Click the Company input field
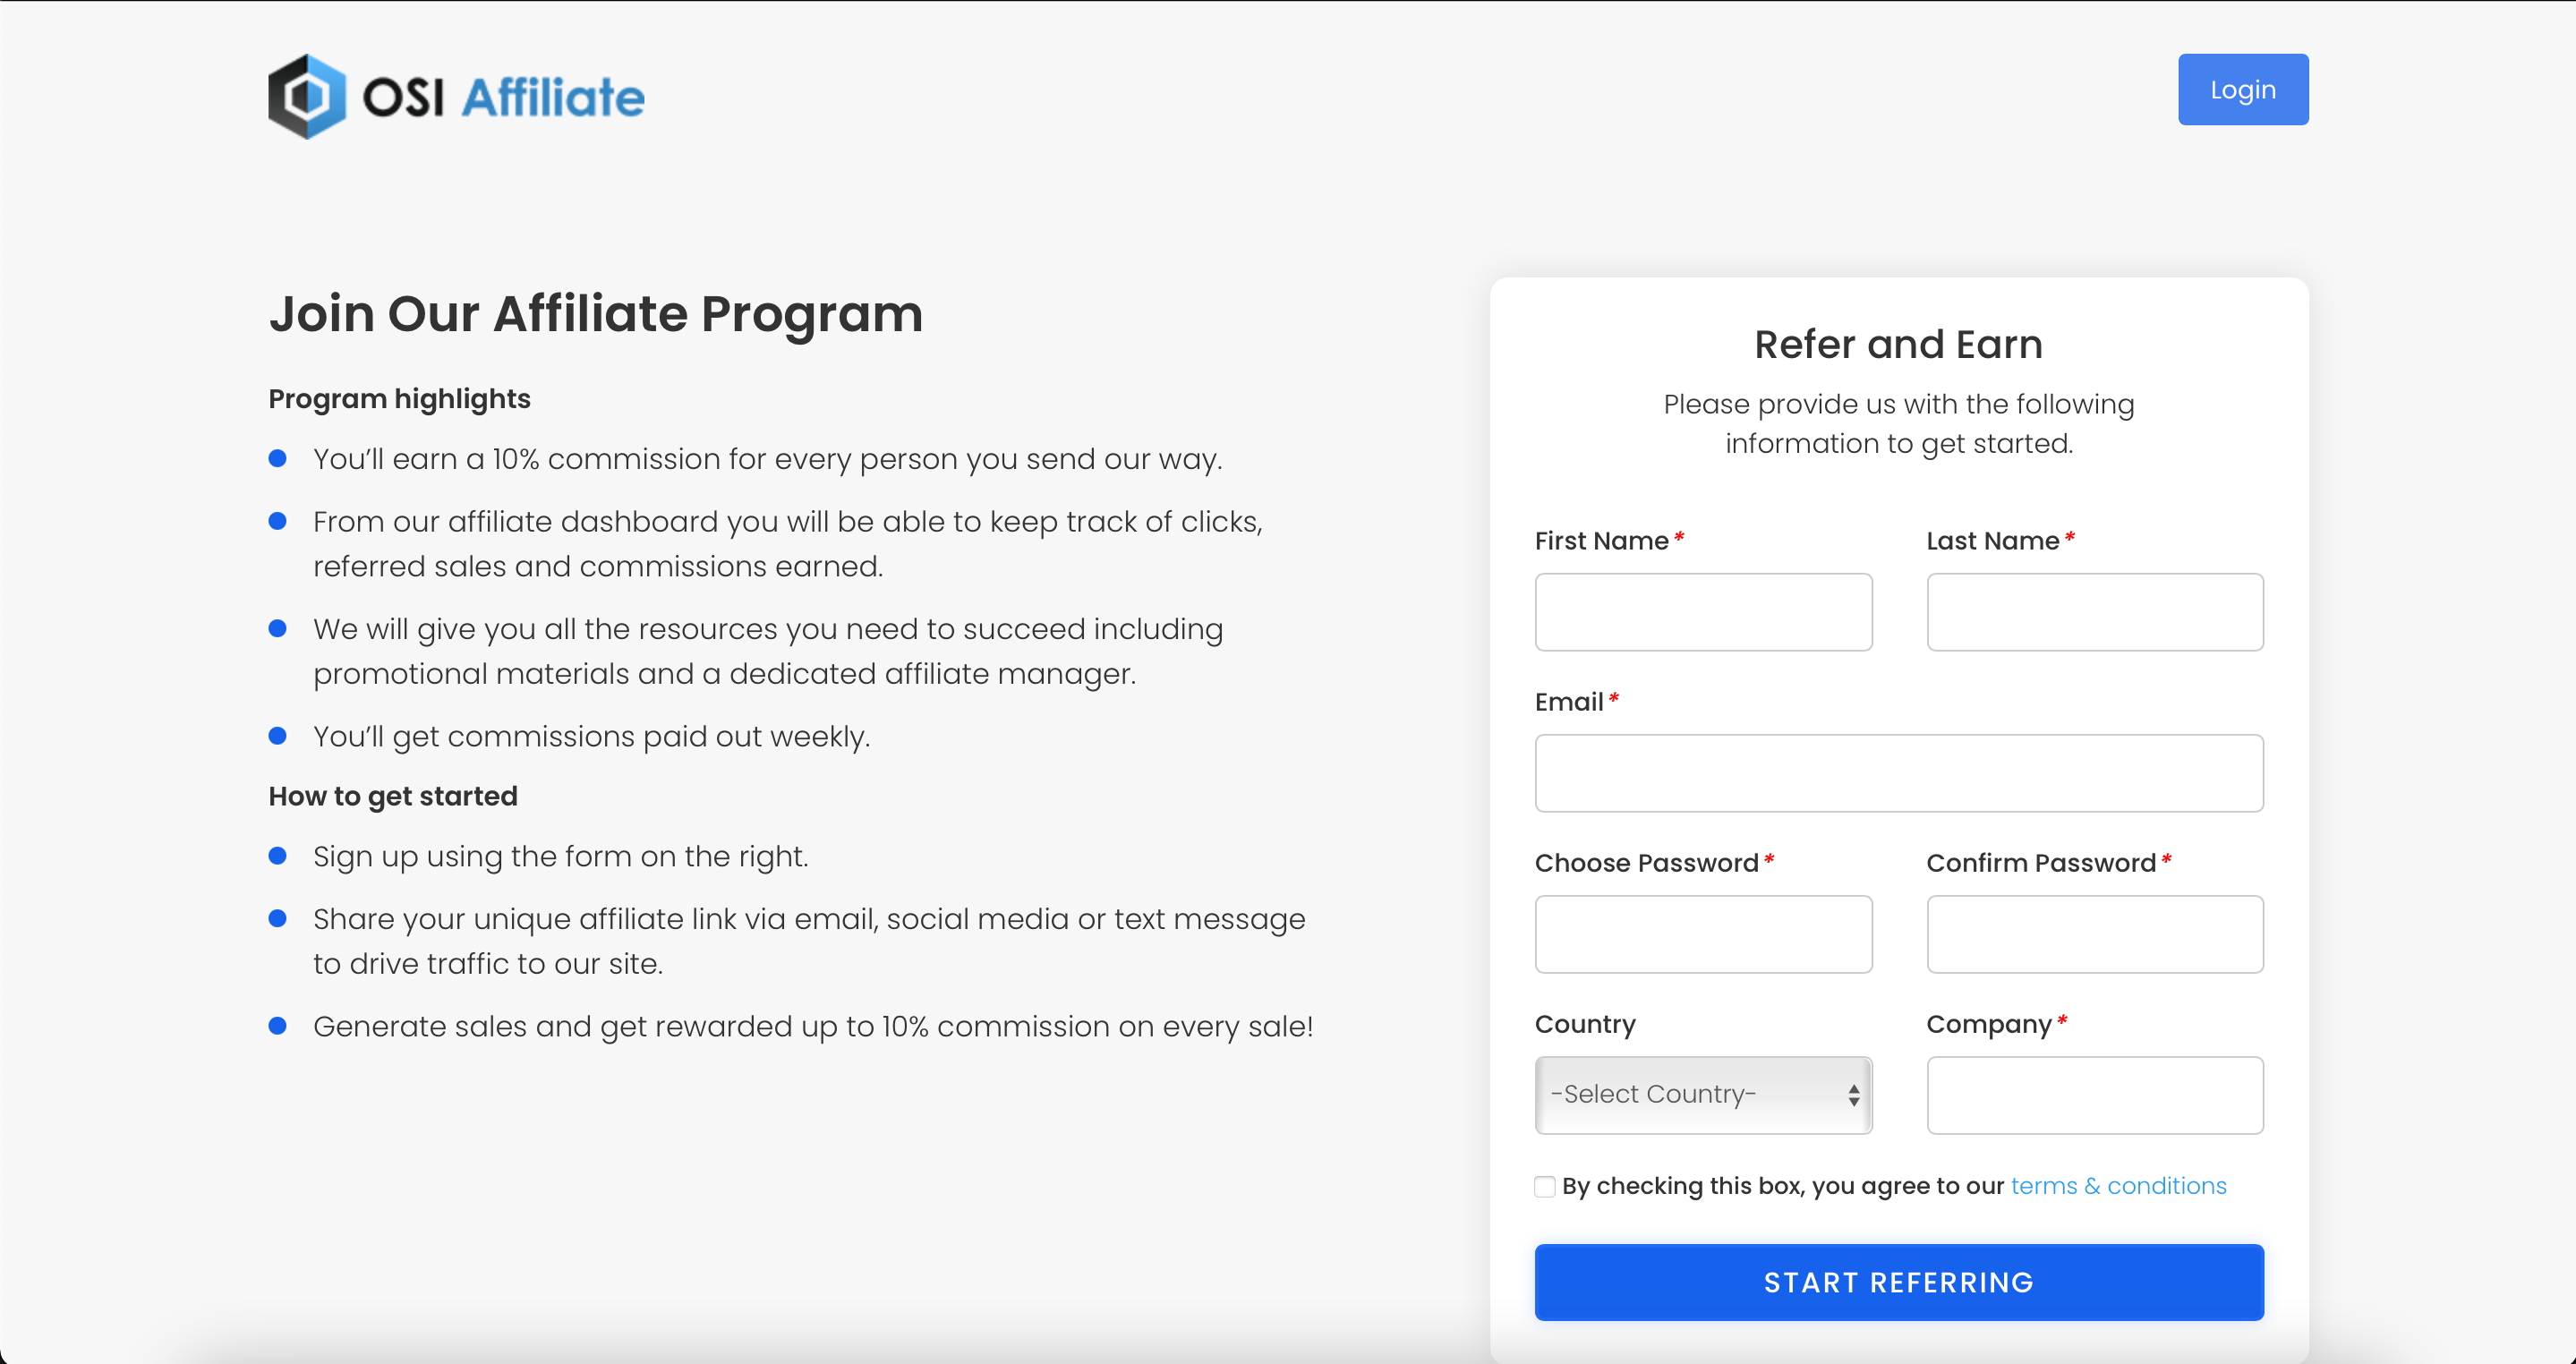 (x=2095, y=1095)
